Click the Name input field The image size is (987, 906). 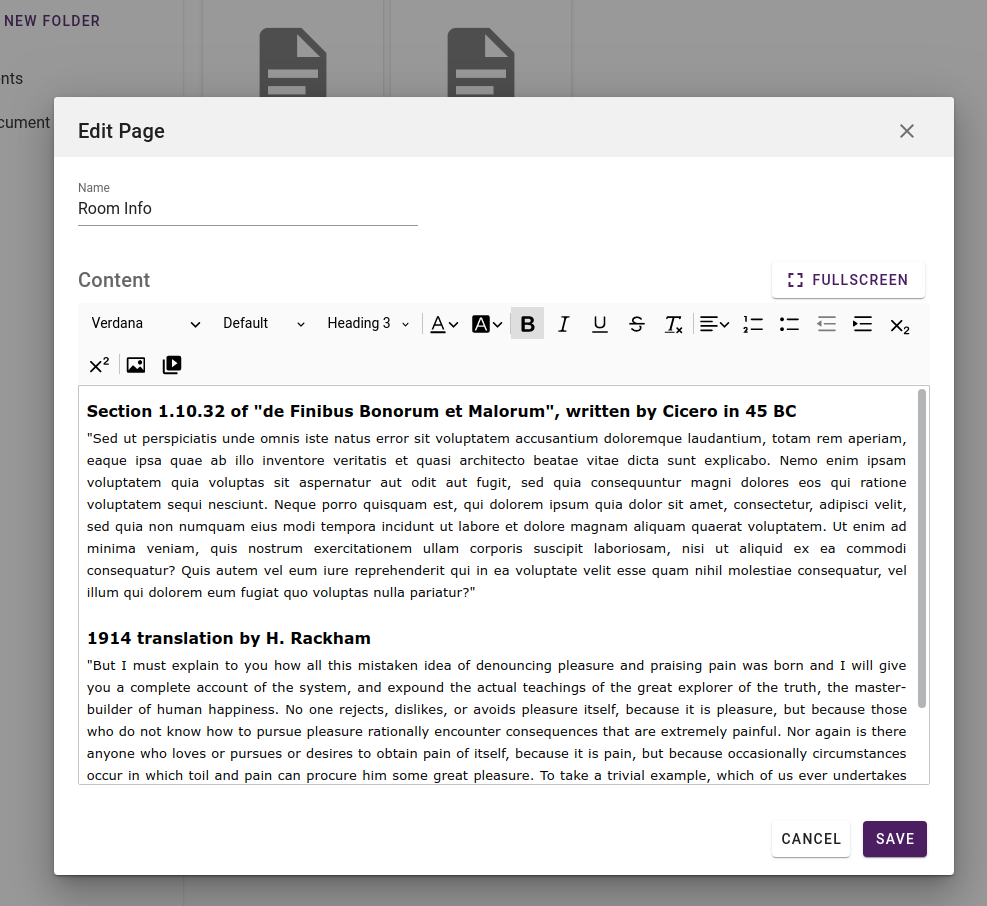[x=247, y=208]
